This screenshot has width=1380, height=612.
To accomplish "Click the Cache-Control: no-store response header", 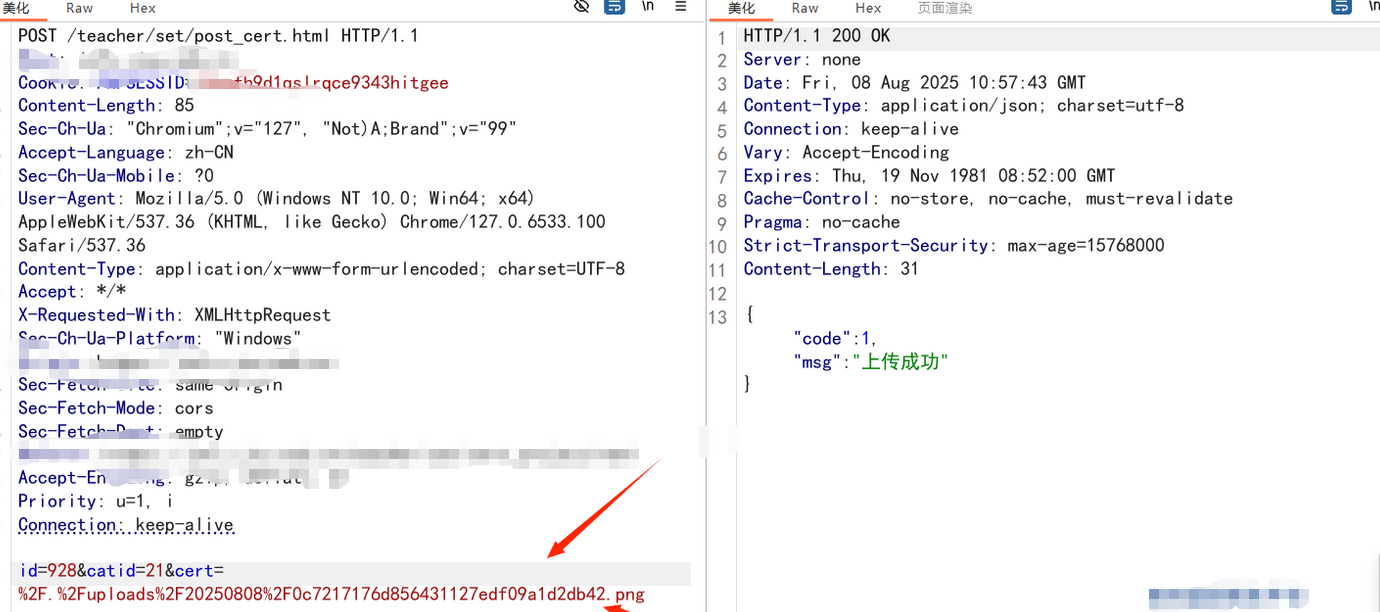I will point(988,199).
